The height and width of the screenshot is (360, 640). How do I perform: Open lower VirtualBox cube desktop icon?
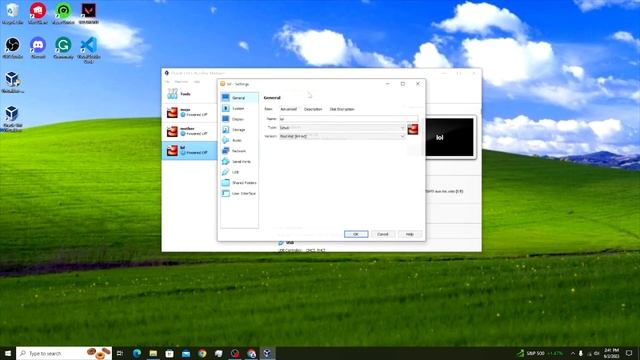coord(13,119)
